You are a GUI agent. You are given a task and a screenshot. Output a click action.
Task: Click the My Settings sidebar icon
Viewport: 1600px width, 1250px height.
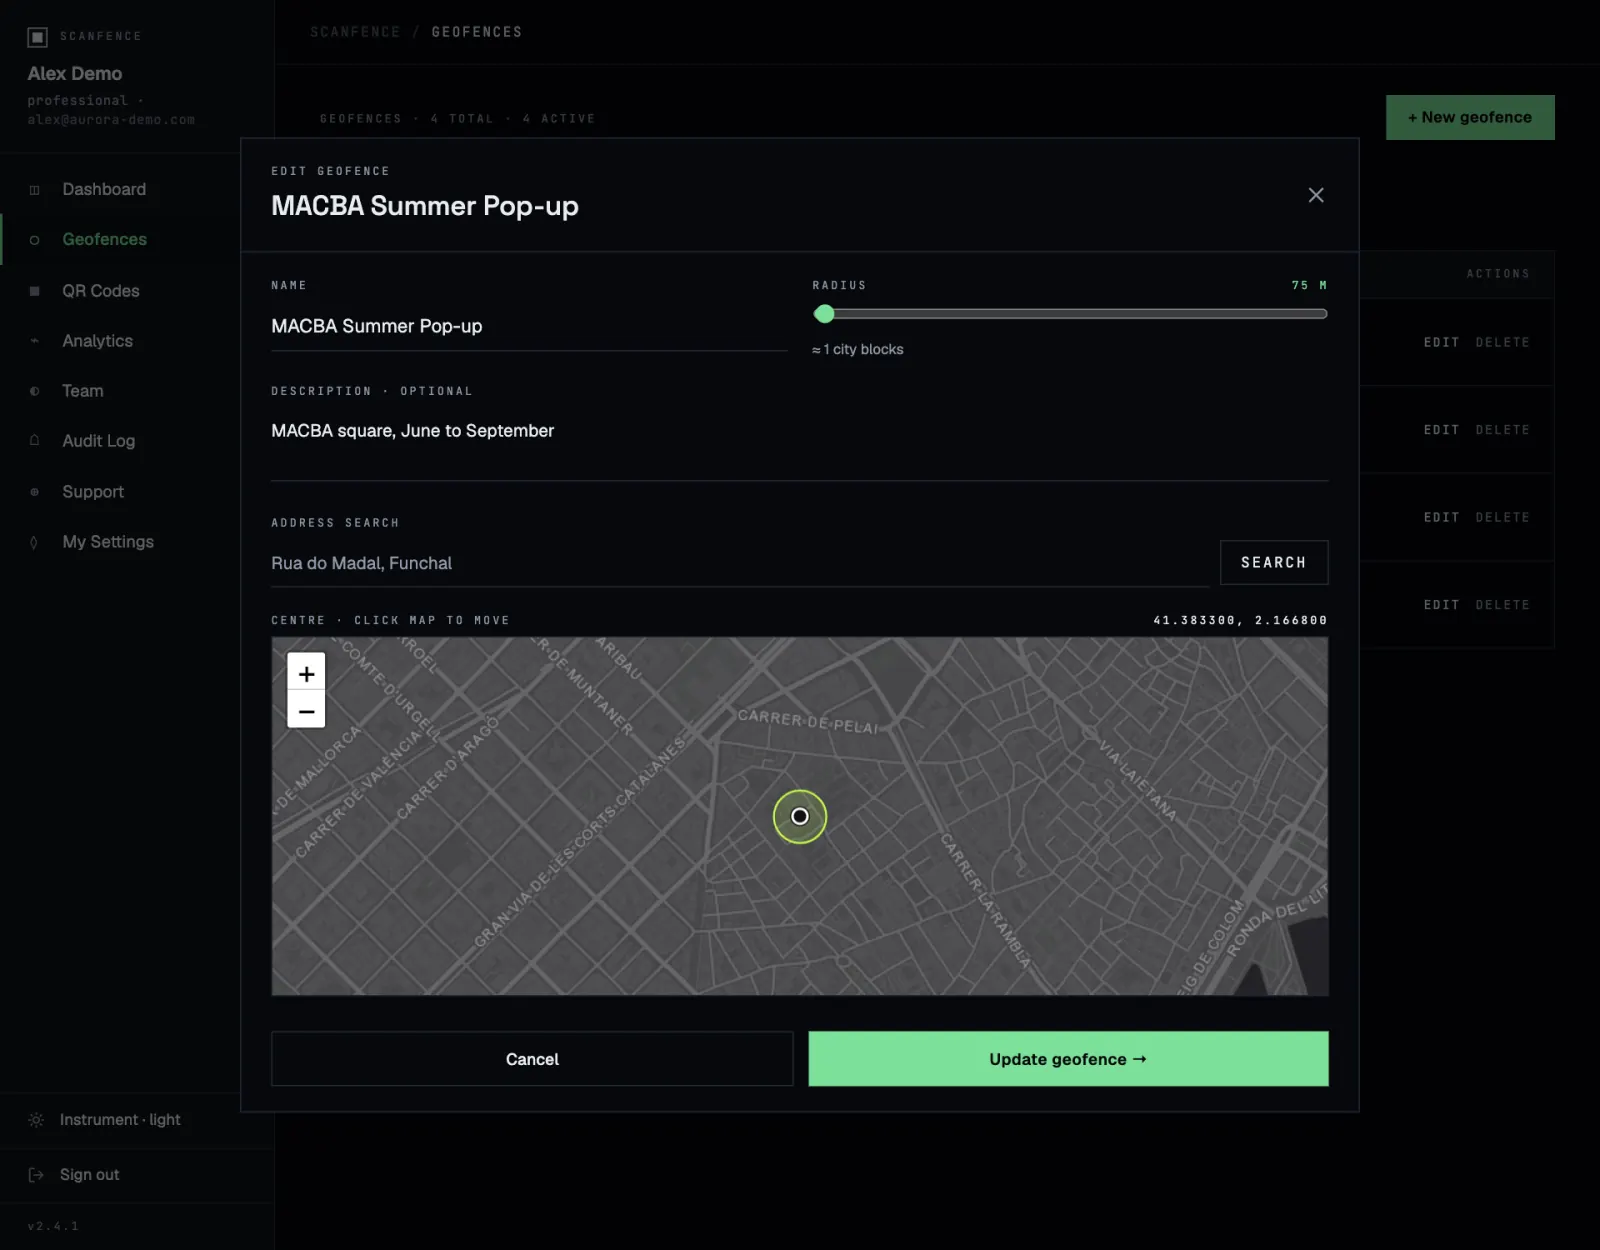tap(35, 542)
